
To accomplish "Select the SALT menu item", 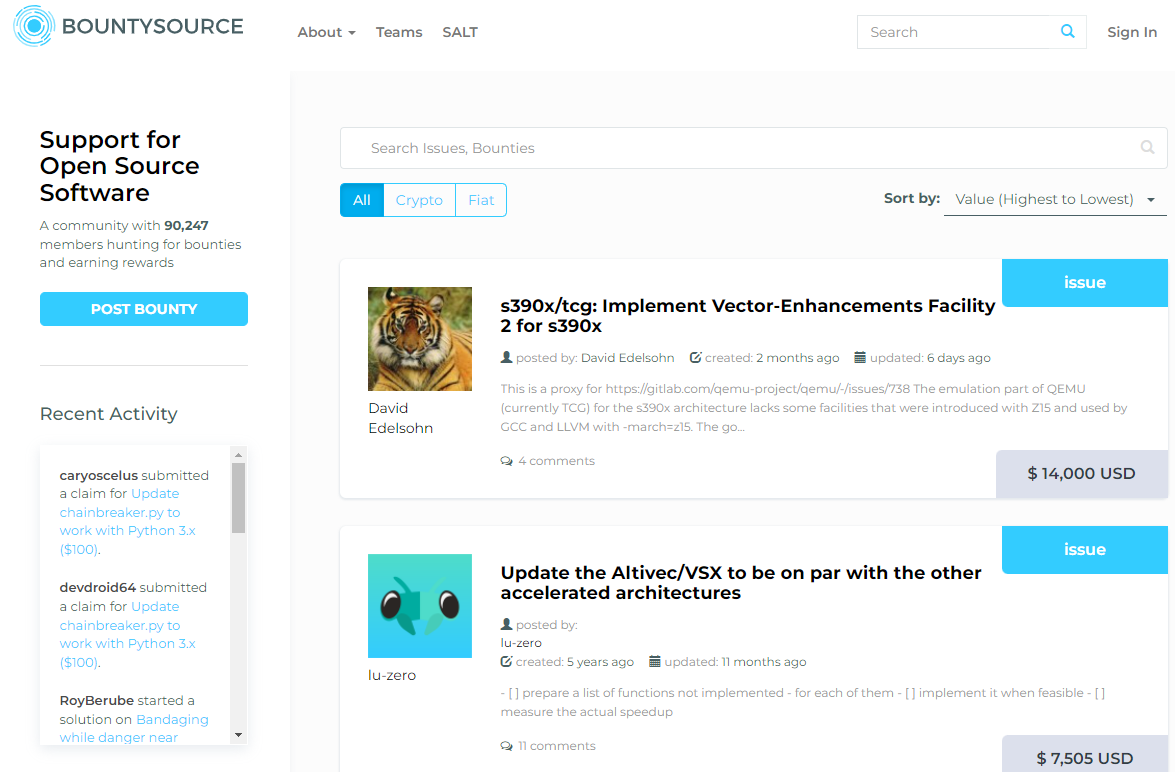I will pos(460,32).
